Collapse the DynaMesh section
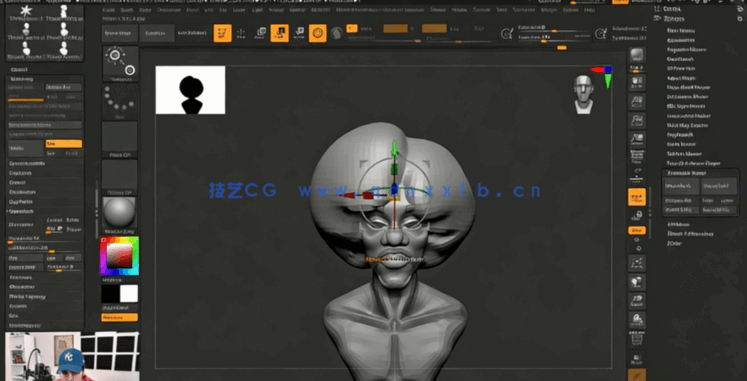Screen dimensions: 747x381 pos(20,211)
